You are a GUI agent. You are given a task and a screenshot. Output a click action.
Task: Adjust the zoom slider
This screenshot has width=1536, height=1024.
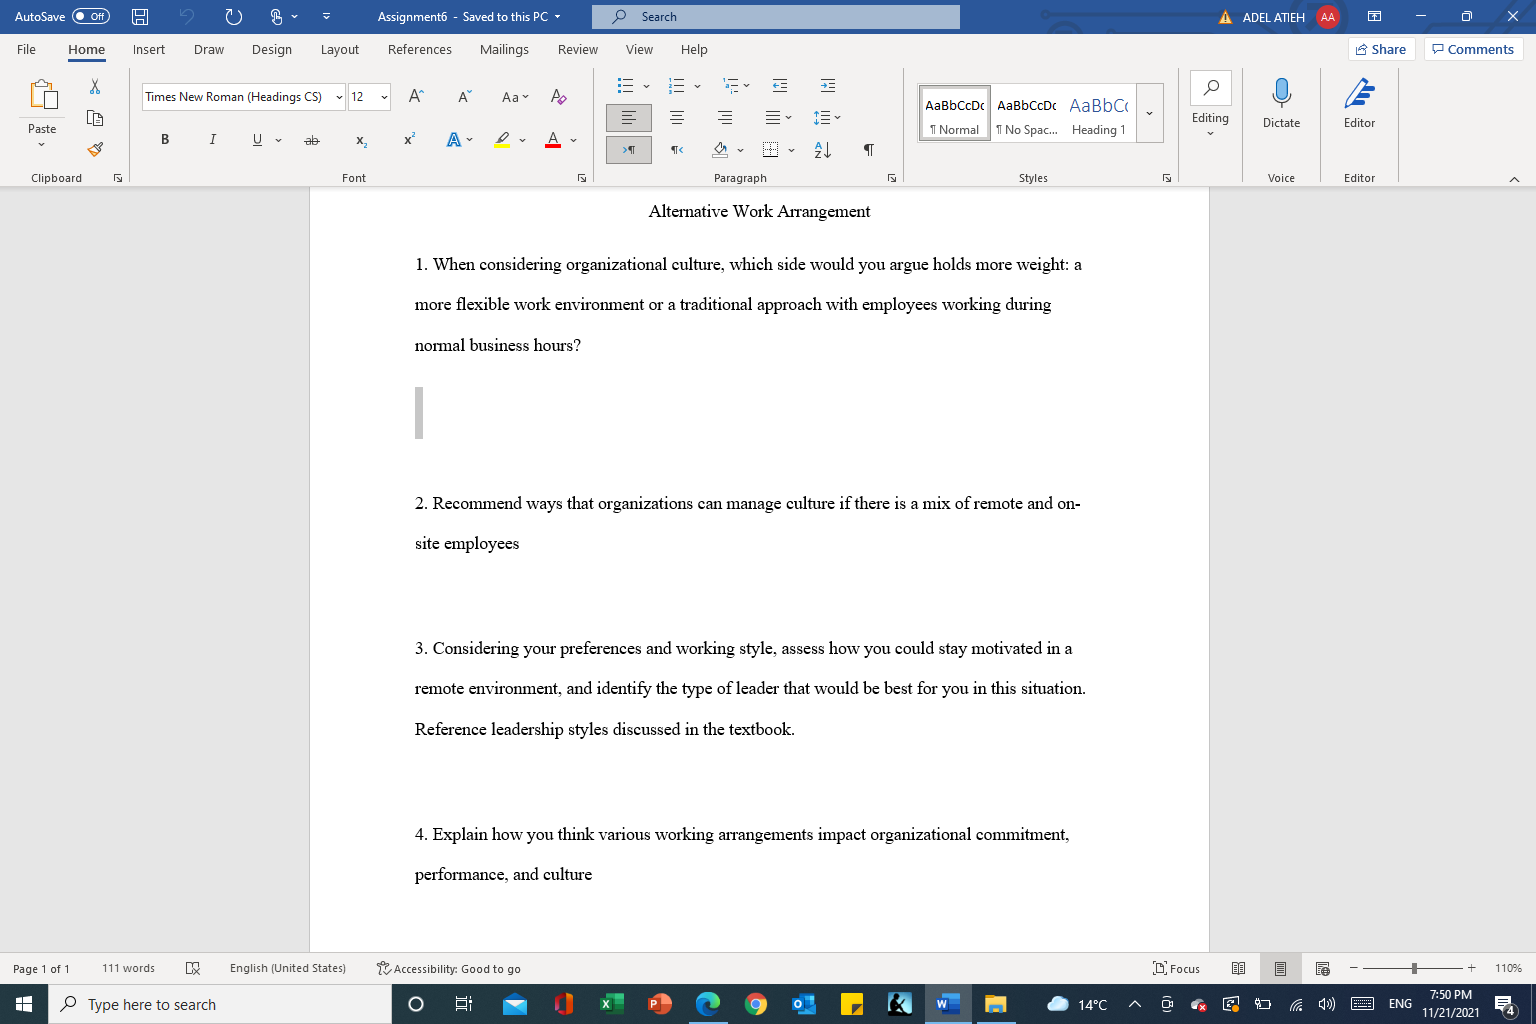1413,968
